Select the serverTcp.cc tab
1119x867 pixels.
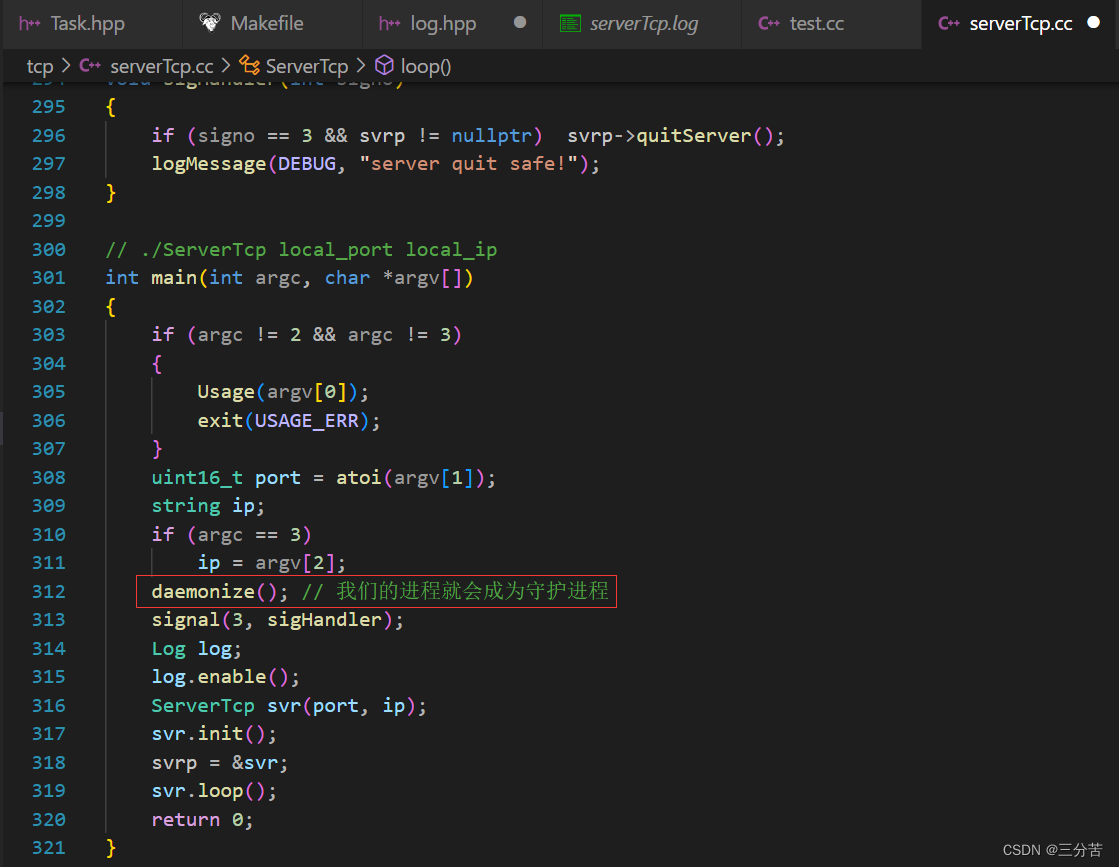[x=1020, y=24]
